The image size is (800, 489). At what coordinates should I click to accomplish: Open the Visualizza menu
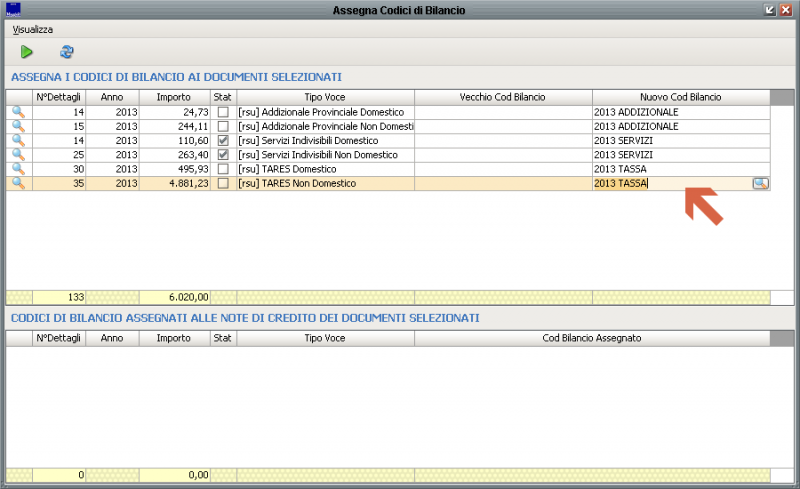(33, 30)
